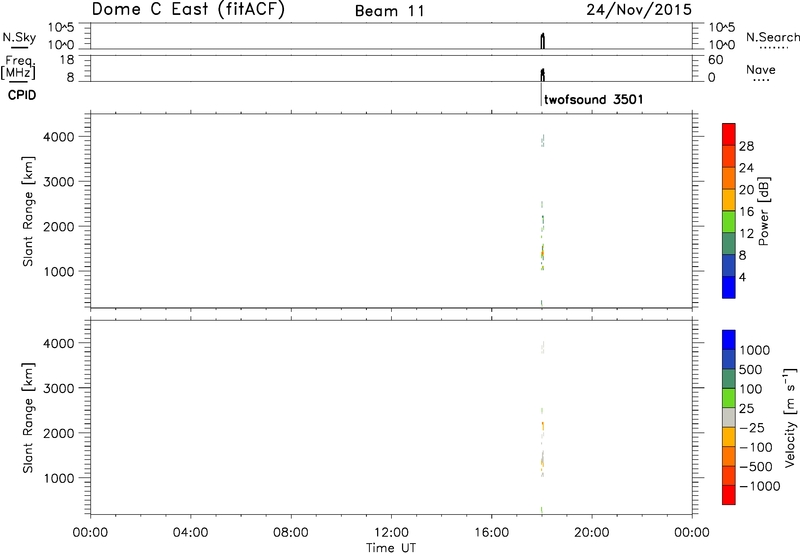800x554 pixels.
Task: Click the '18' tick on frequency axis
Action: coord(67,60)
